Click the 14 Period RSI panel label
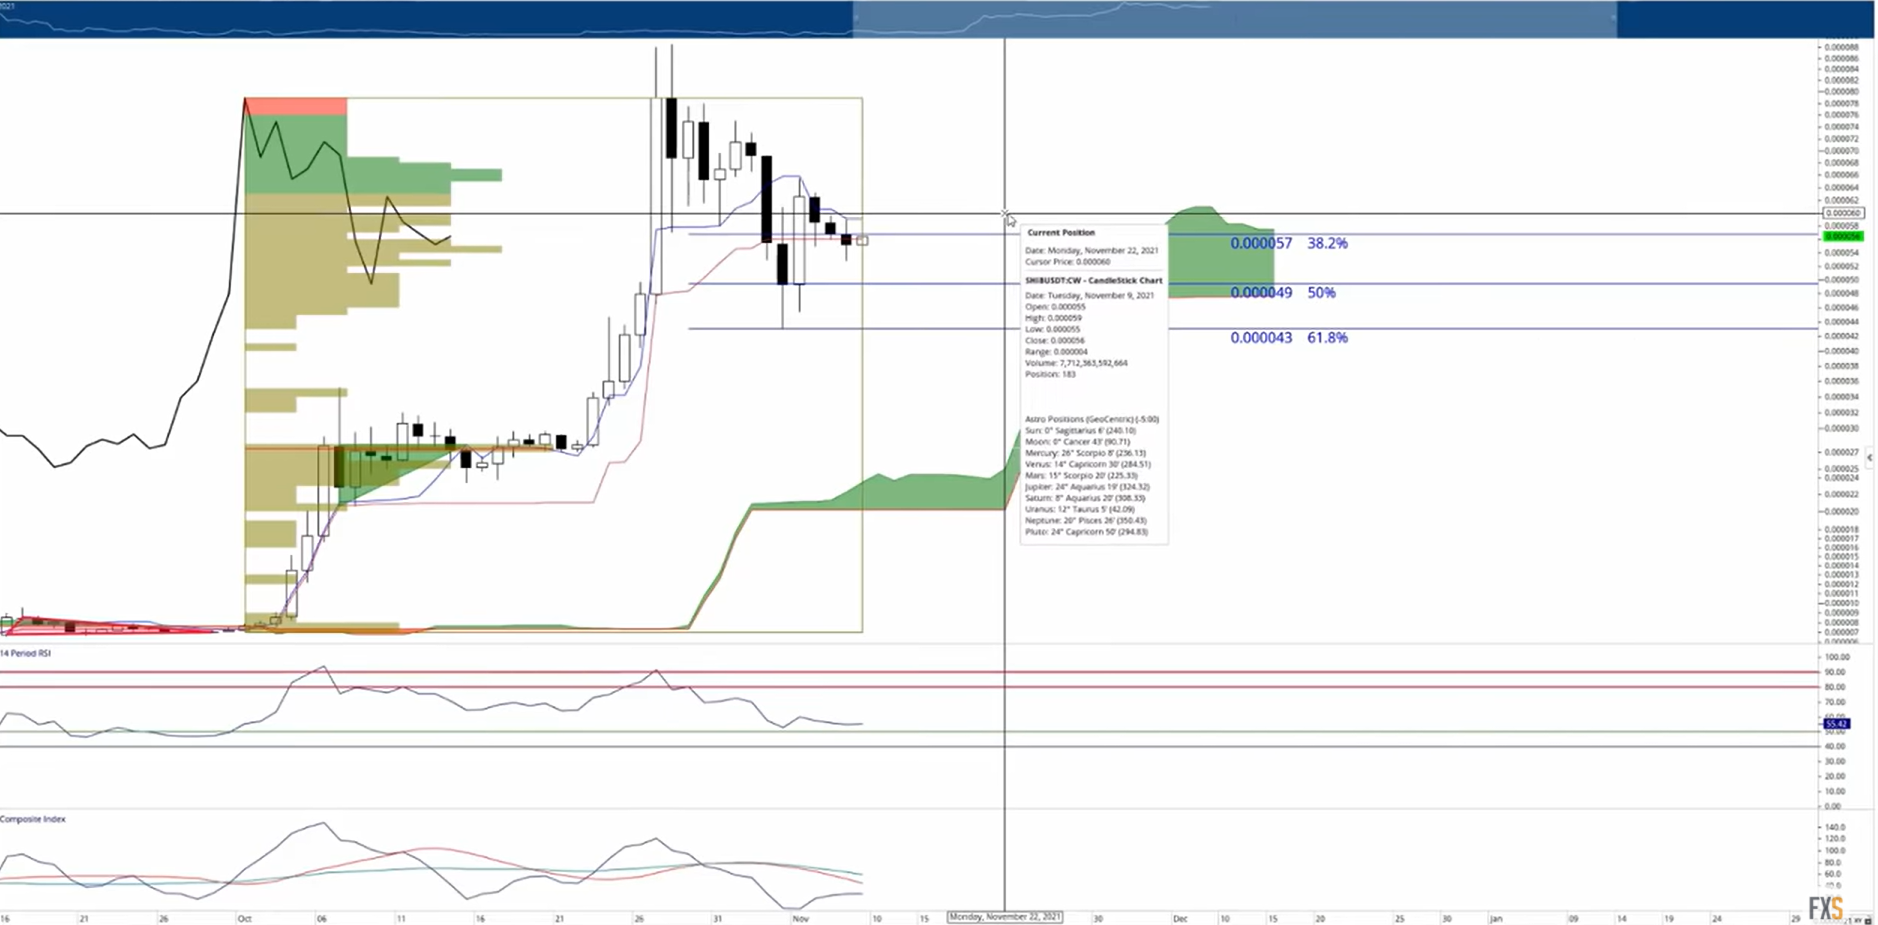1878x925 pixels. [x=26, y=653]
